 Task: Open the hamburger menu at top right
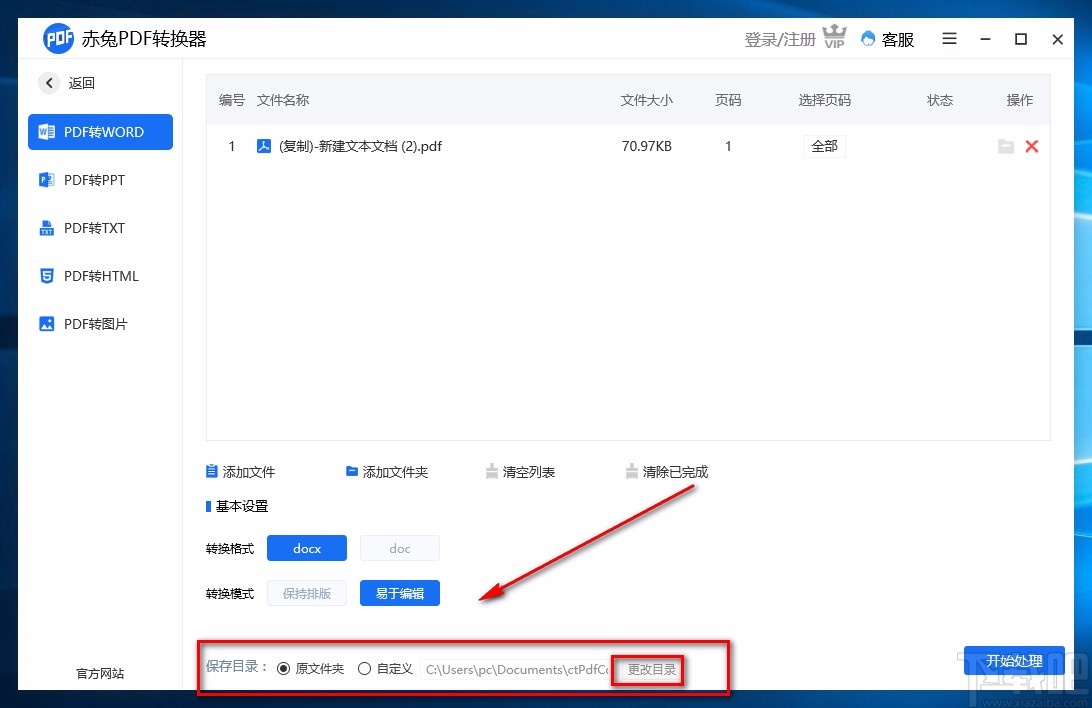click(948, 39)
